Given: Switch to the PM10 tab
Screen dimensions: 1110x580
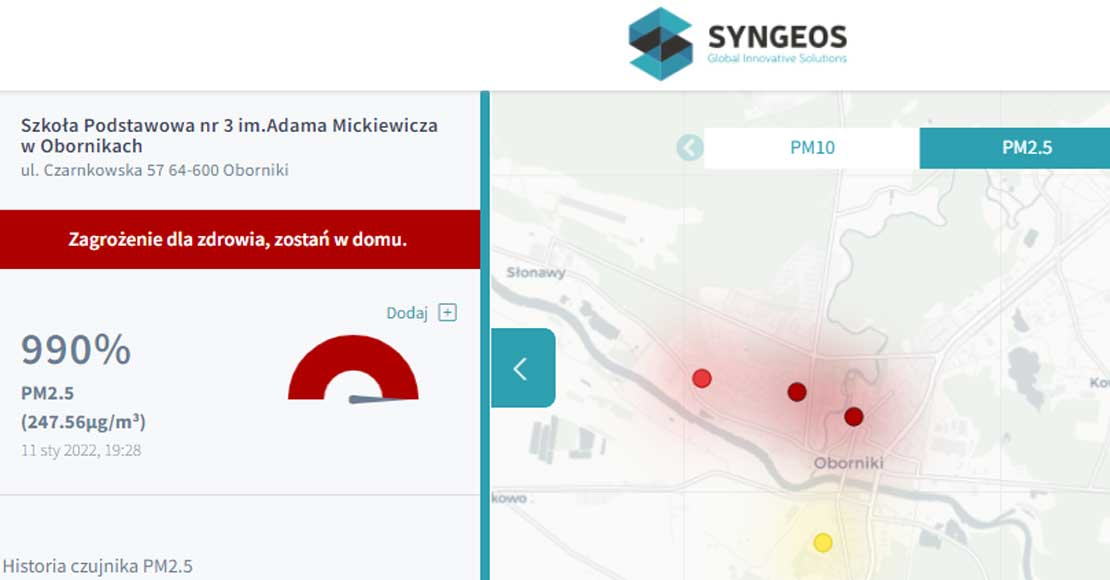Looking at the screenshot, I should (x=812, y=146).
